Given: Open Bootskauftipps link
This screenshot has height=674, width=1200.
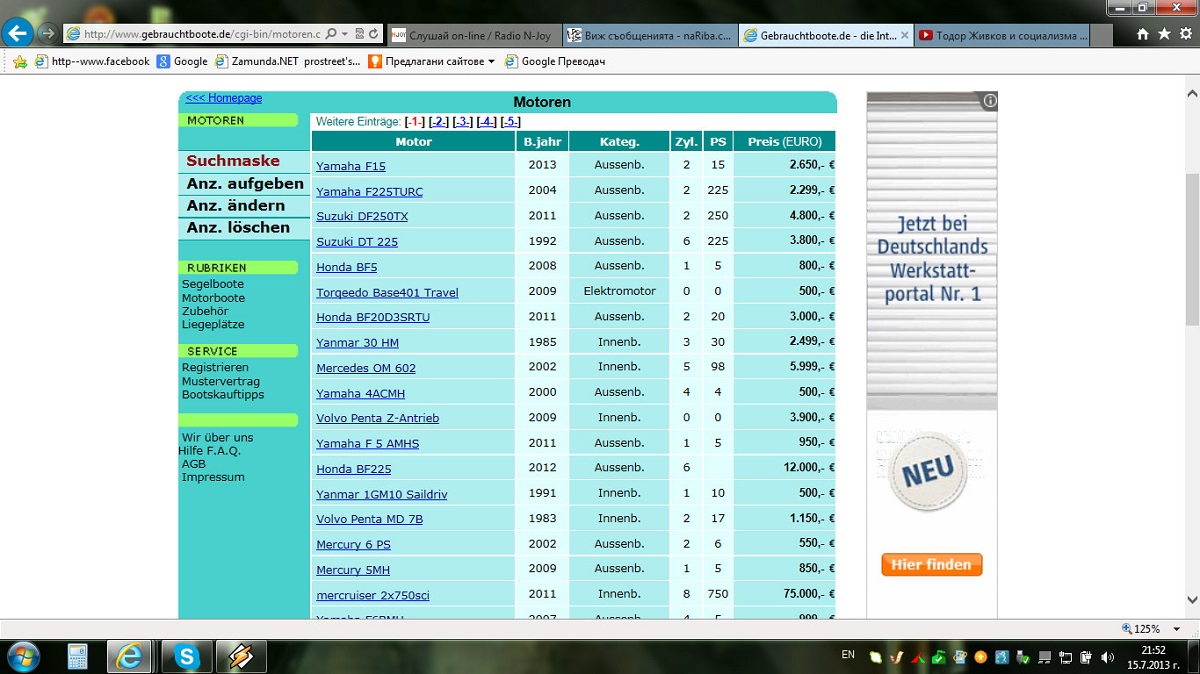Looking at the screenshot, I should pos(223,394).
